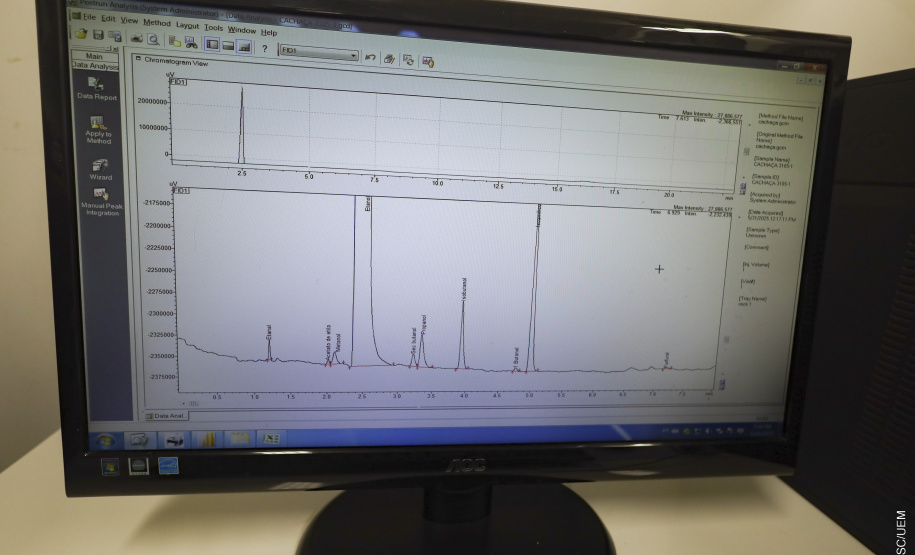Click the Metanol peak label

[338, 343]
